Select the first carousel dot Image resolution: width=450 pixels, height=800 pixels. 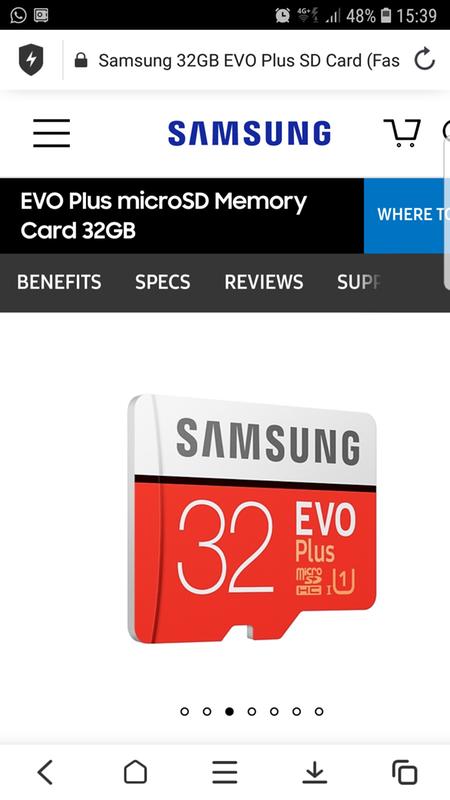[x=185, y=711]
